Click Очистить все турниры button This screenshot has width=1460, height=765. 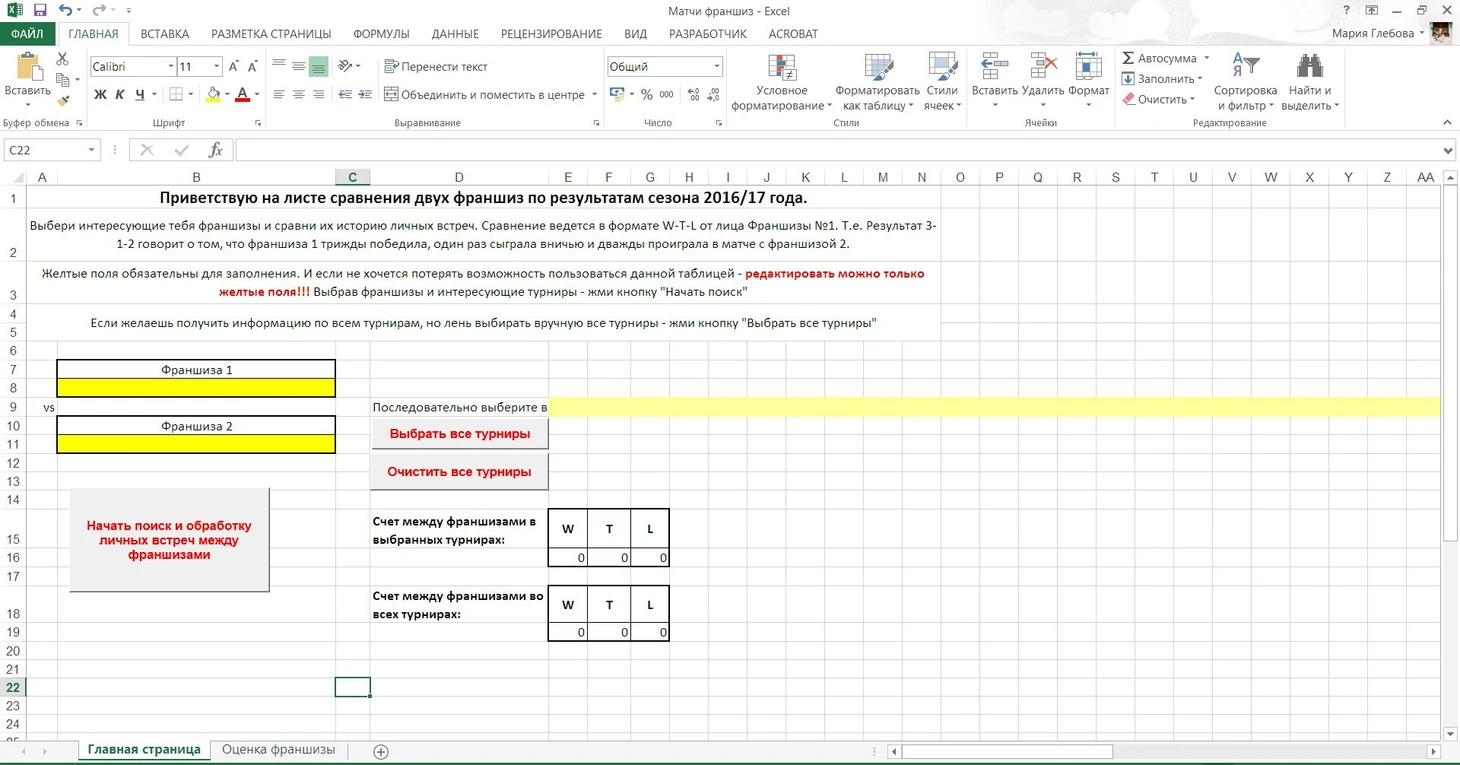click(459, 472)
